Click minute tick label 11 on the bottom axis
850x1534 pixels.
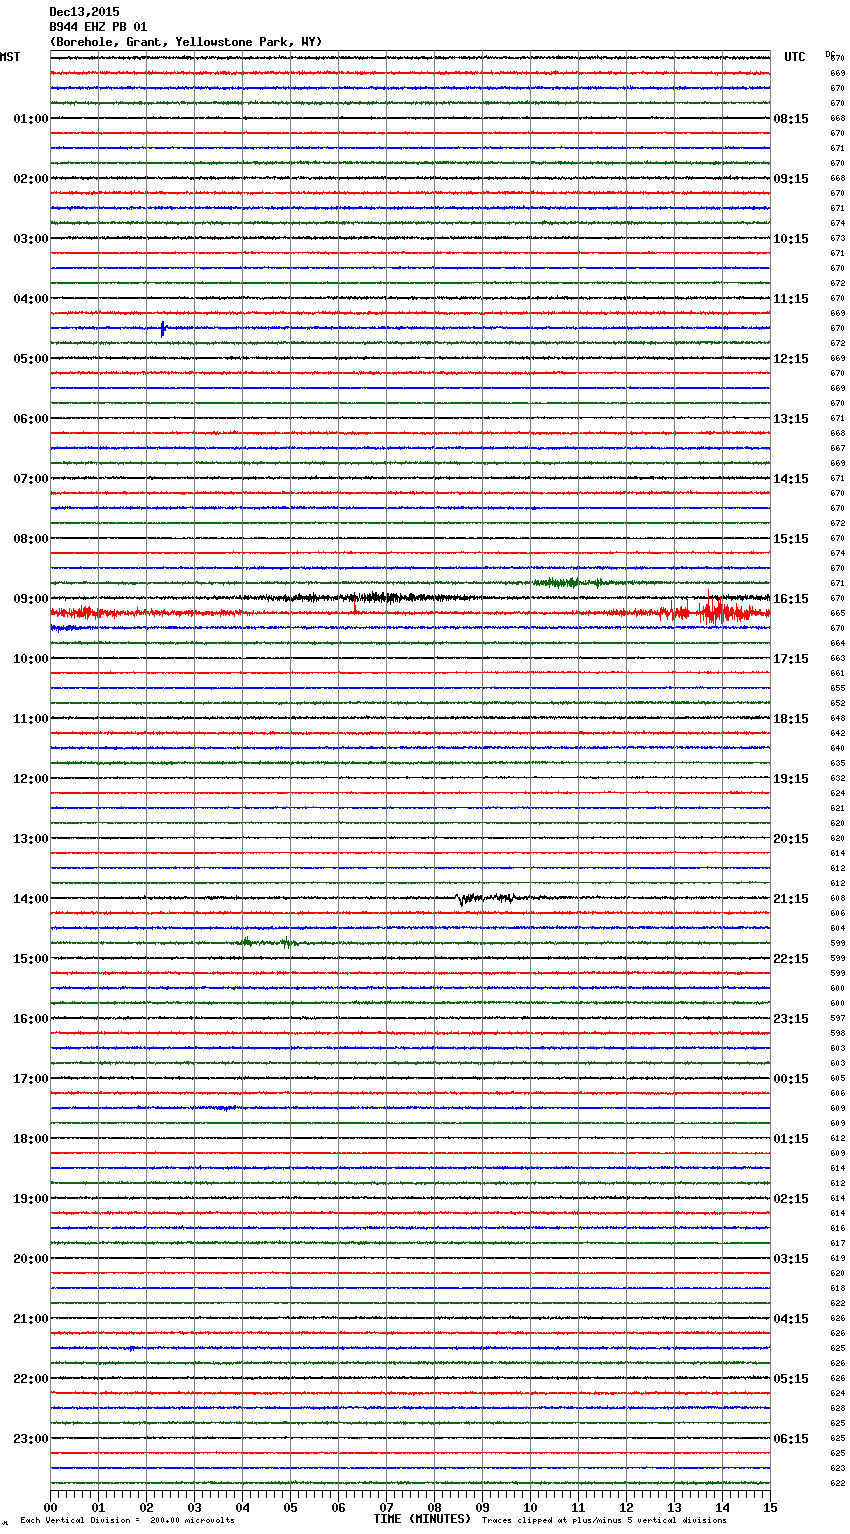coord(579,1507)
